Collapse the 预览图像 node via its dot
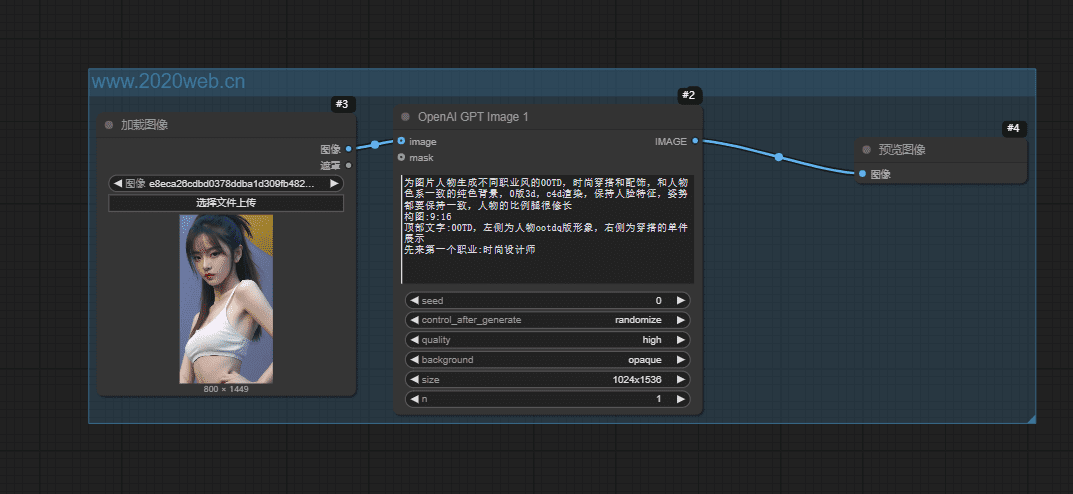This screenshot has width=1073, height=494. click(x=866, y=150)
